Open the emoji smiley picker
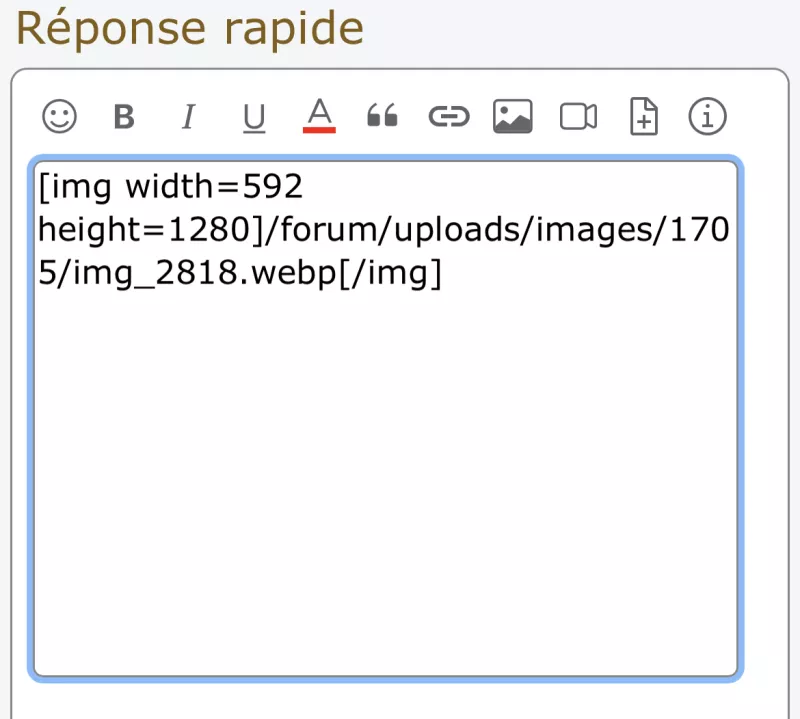Viewport: 800px width, 719px height. [60, 118]
